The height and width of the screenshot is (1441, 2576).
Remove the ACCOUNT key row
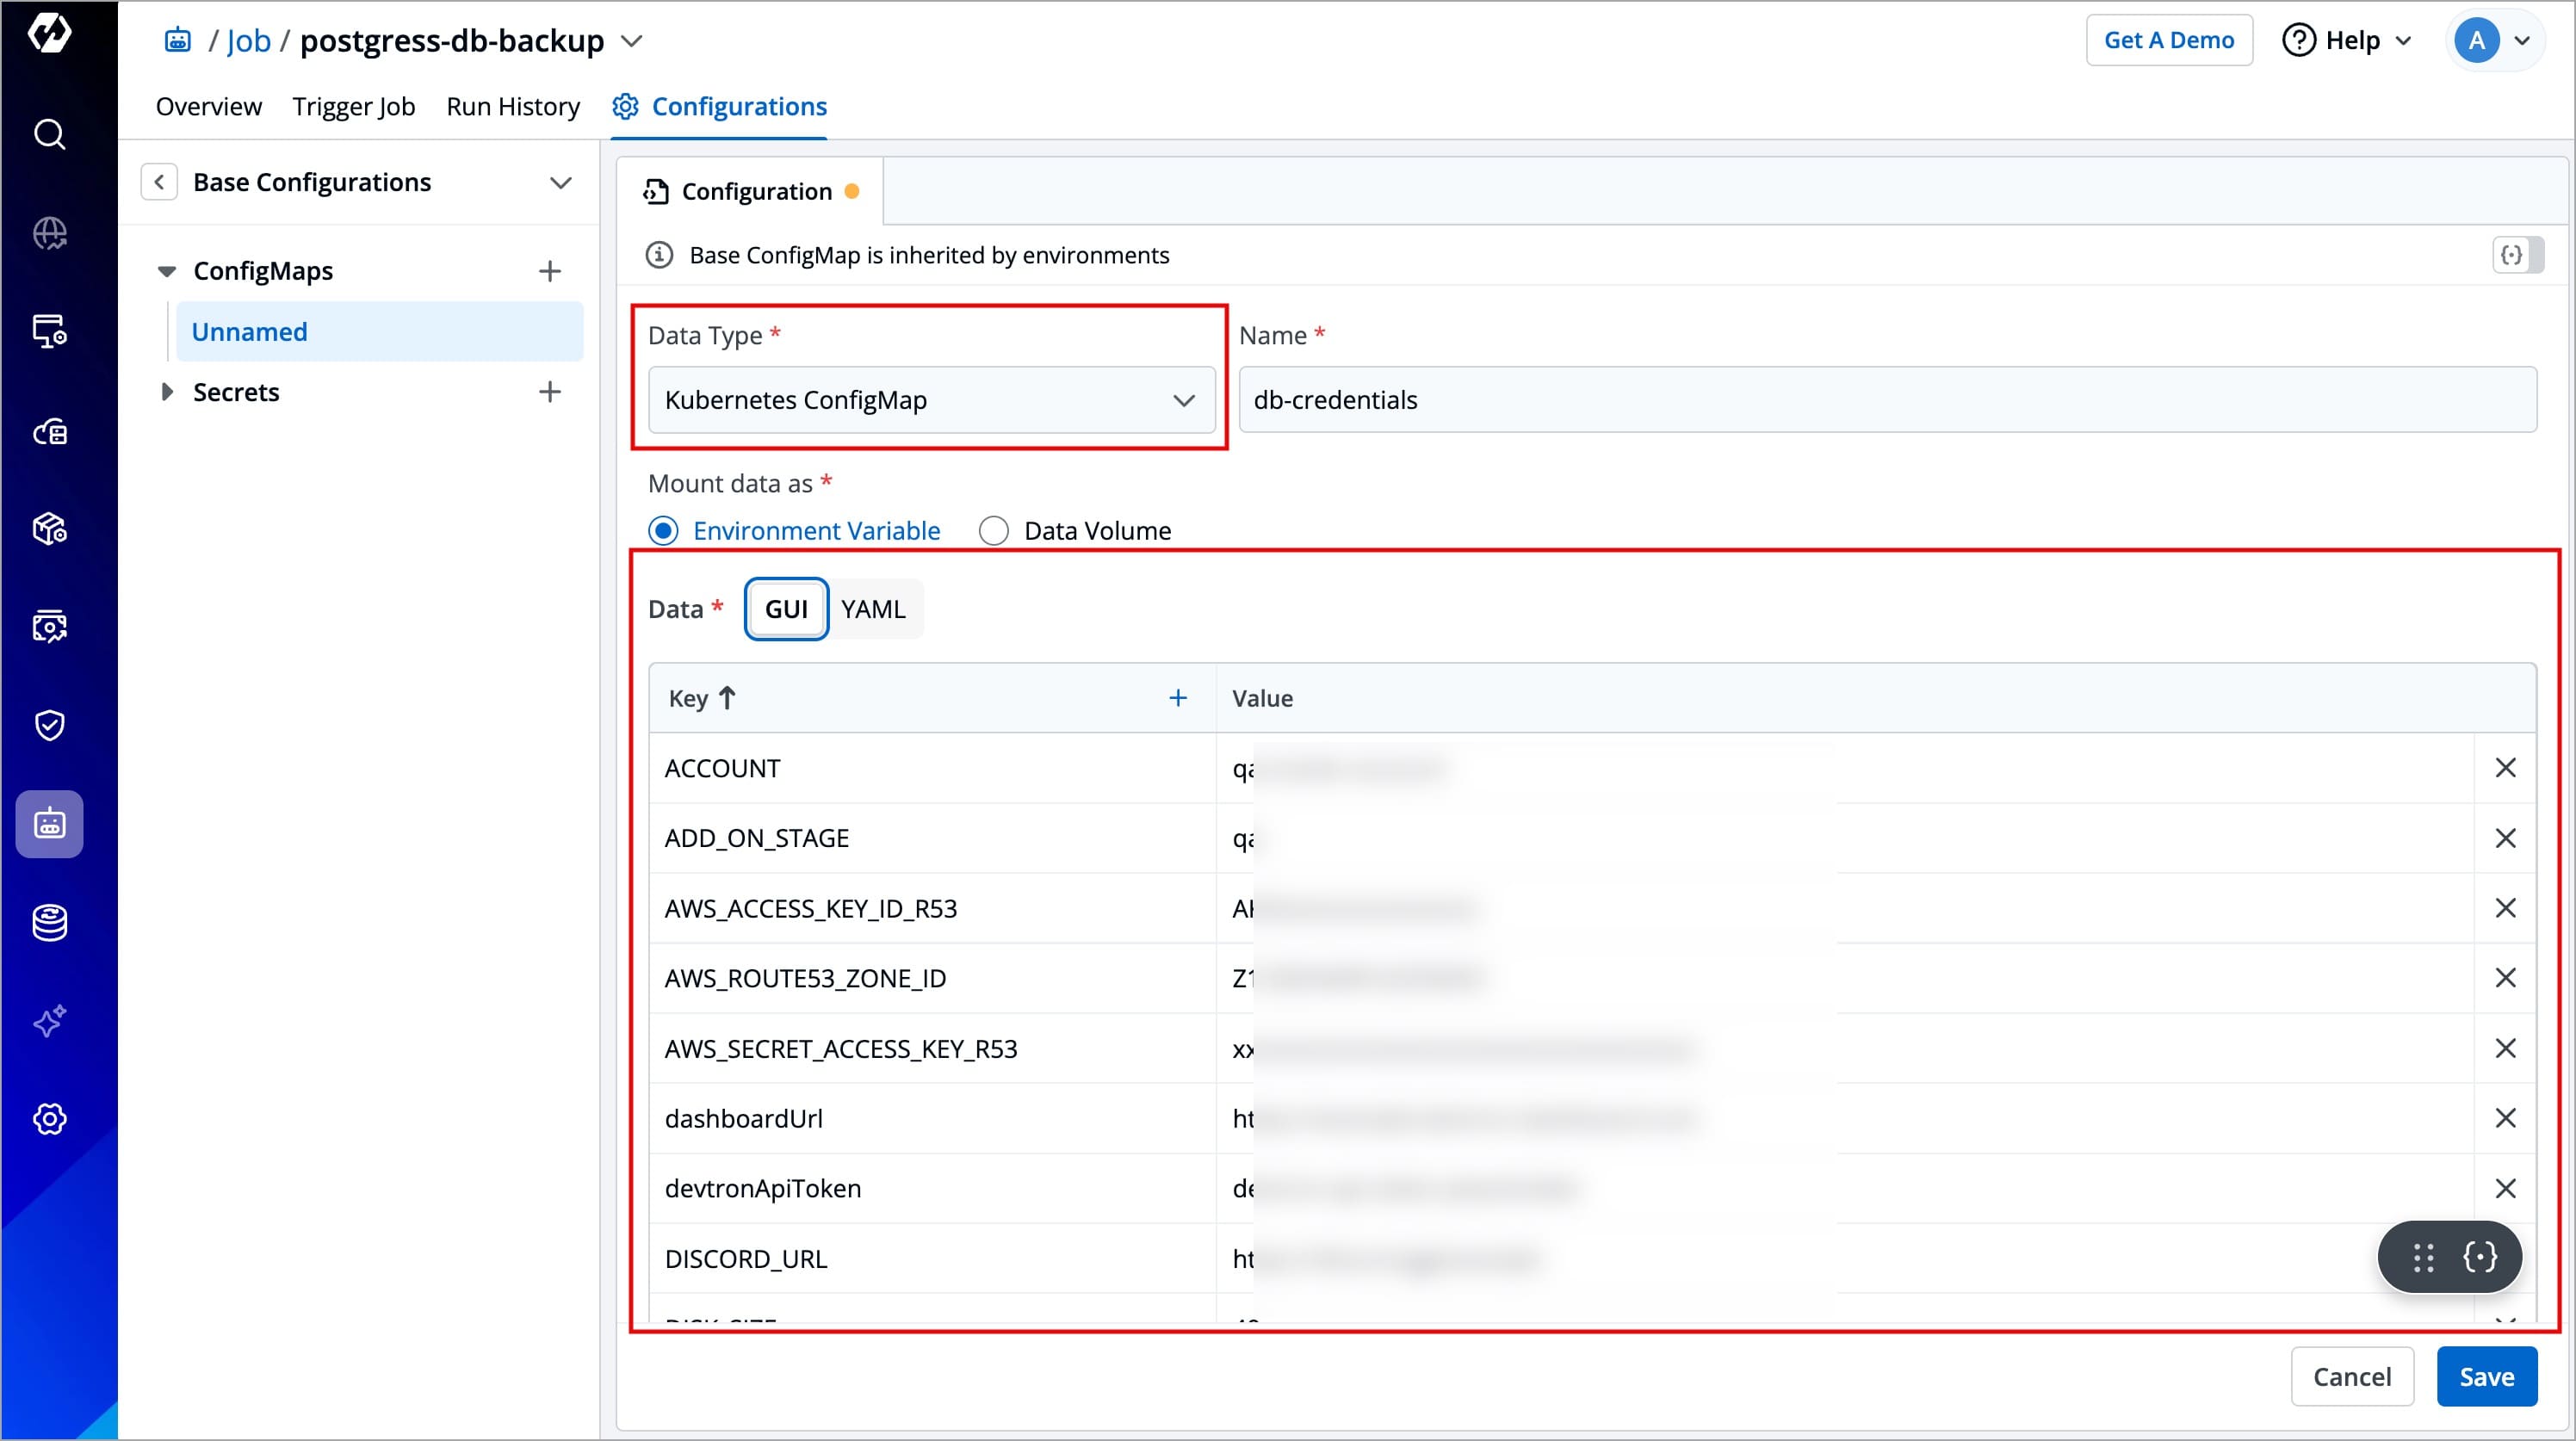2504,768
